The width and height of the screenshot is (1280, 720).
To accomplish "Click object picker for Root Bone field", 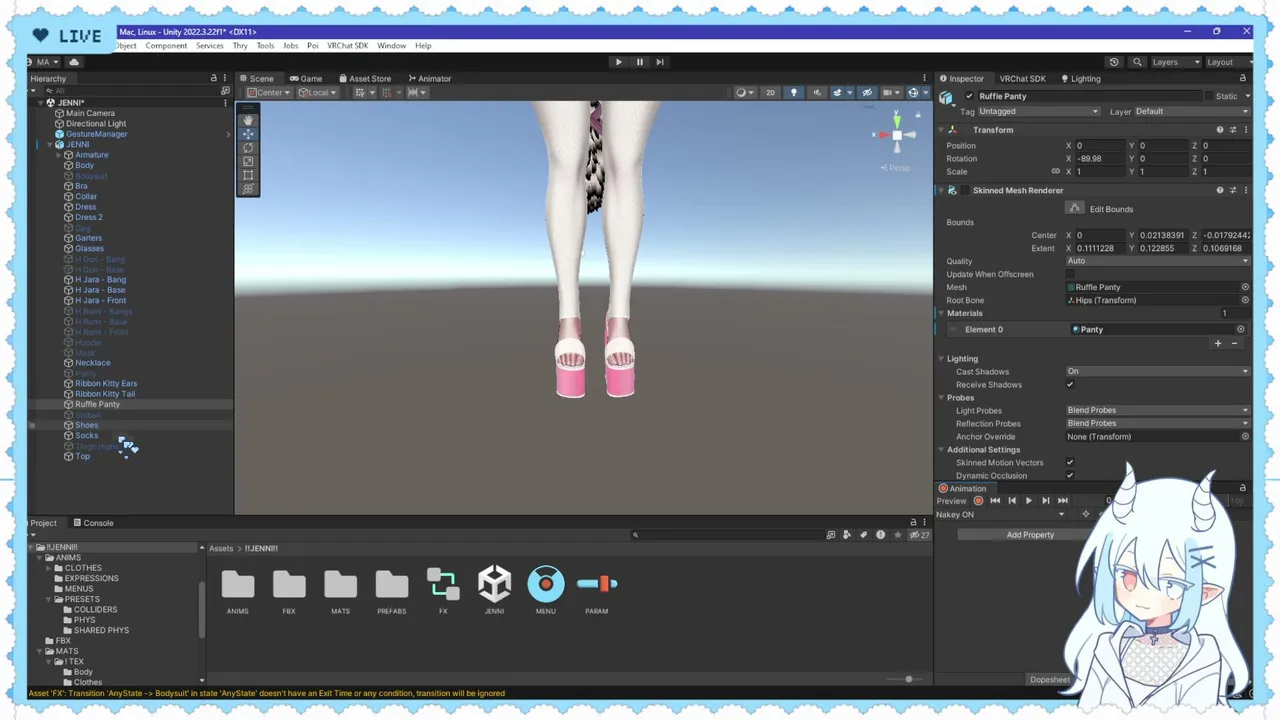I will pos(1245,300).
